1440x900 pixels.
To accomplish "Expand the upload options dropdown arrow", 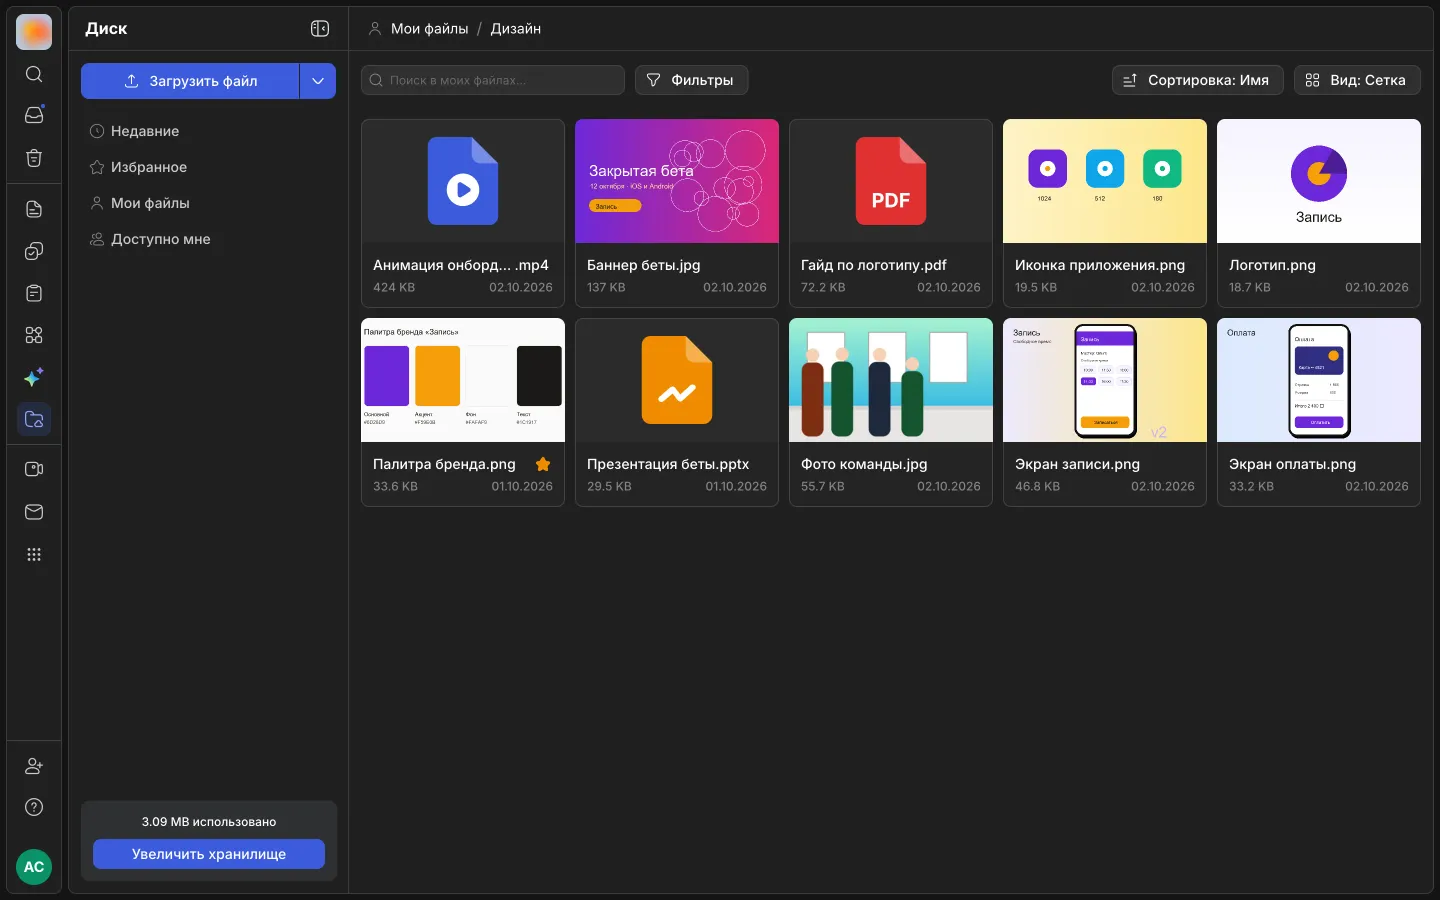I will pos(318,81).
